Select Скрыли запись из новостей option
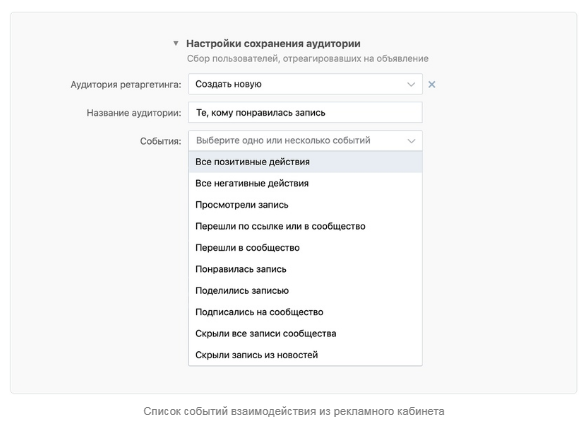 click(305, 355)
